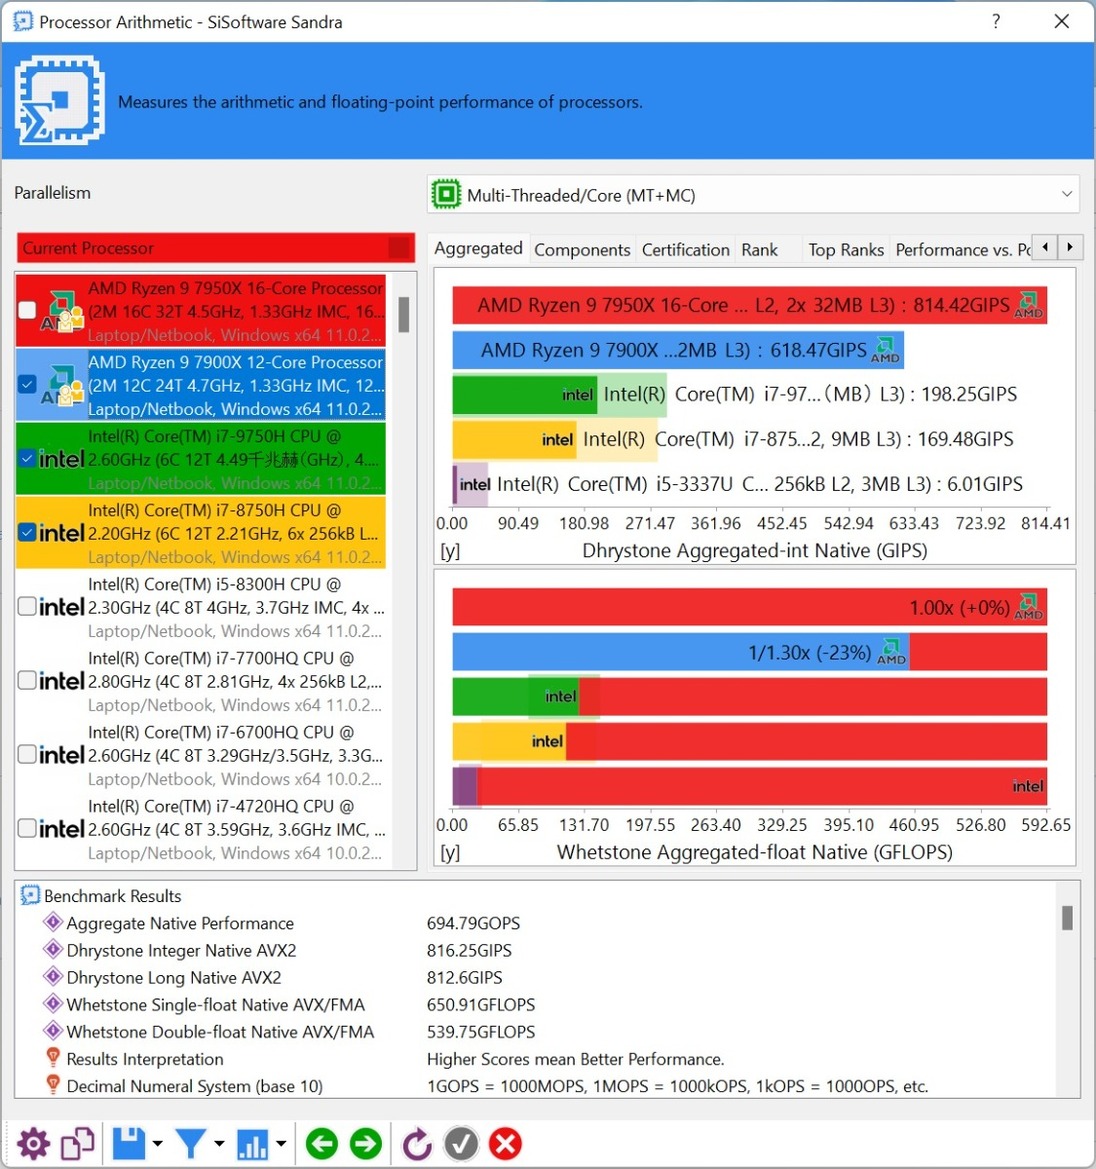Open the filter icon dropdown arrow

pyautogui.click(x=219, y=1144)
